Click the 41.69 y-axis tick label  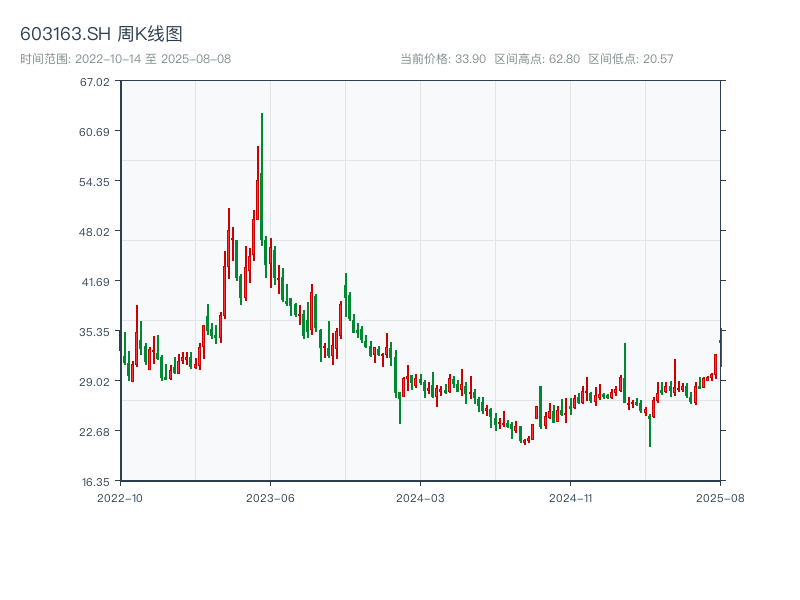94,283
